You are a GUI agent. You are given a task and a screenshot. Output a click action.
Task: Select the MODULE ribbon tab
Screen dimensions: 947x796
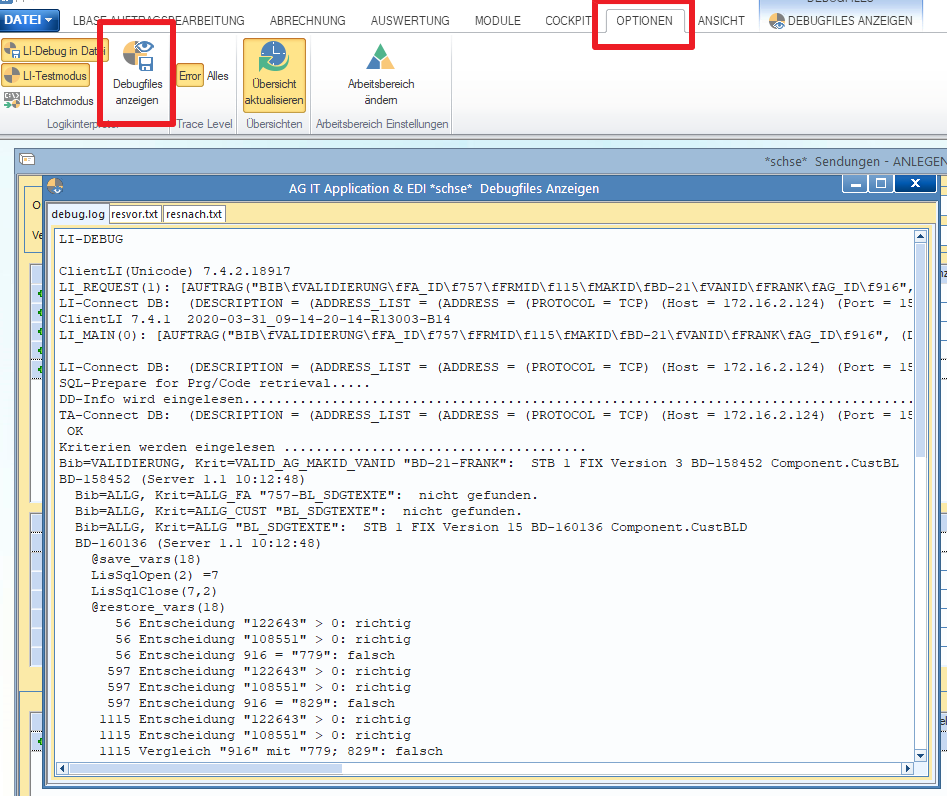[x=498, y=21]
